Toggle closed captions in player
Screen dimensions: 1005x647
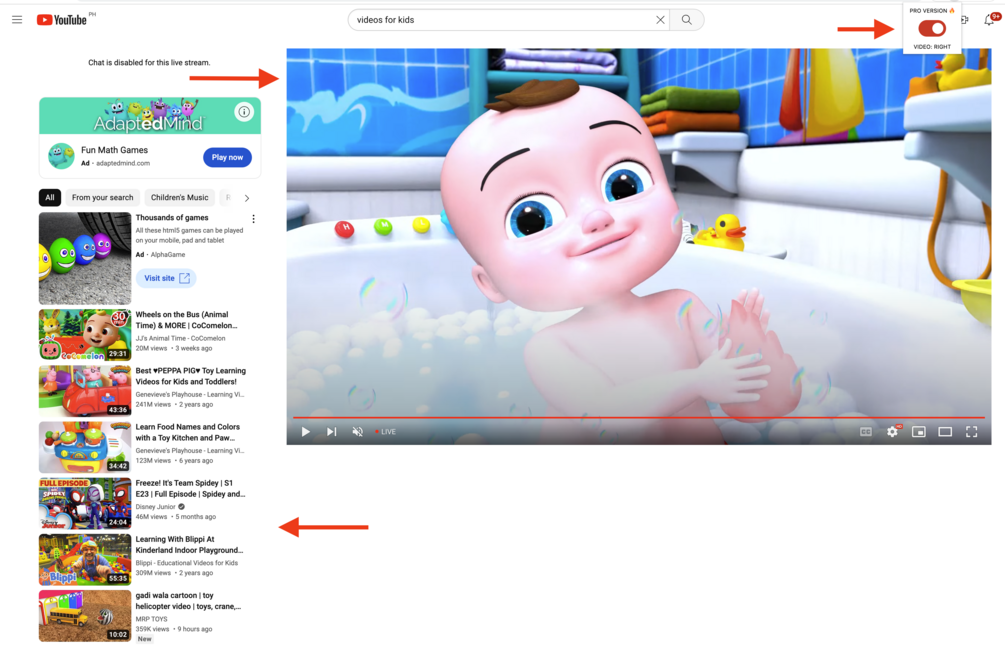[x=866, y=432]
